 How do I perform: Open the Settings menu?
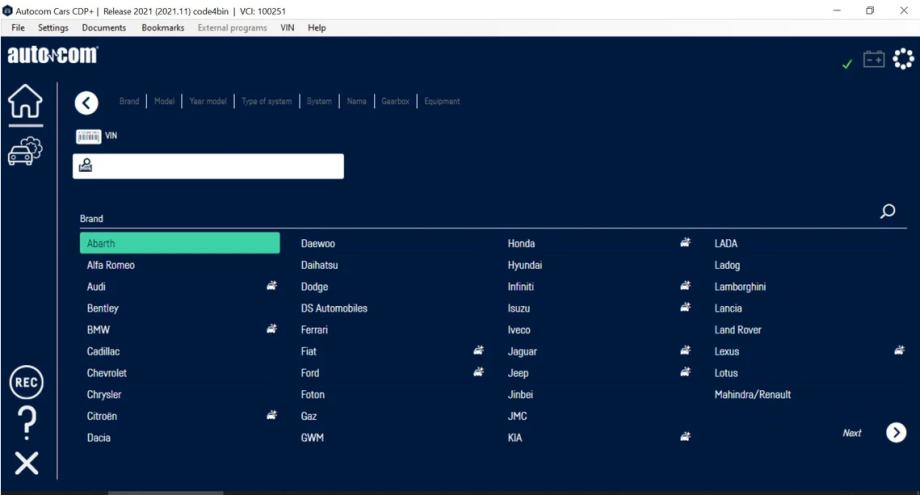click(x=53, y=28)
